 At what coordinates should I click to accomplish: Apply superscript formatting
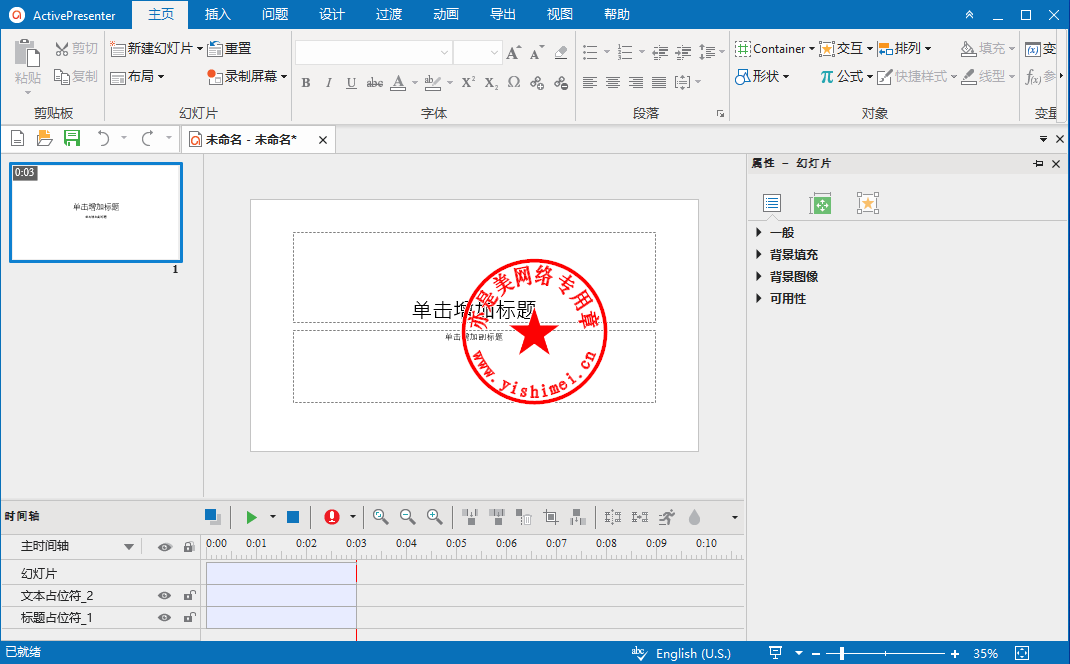point(468,83)
